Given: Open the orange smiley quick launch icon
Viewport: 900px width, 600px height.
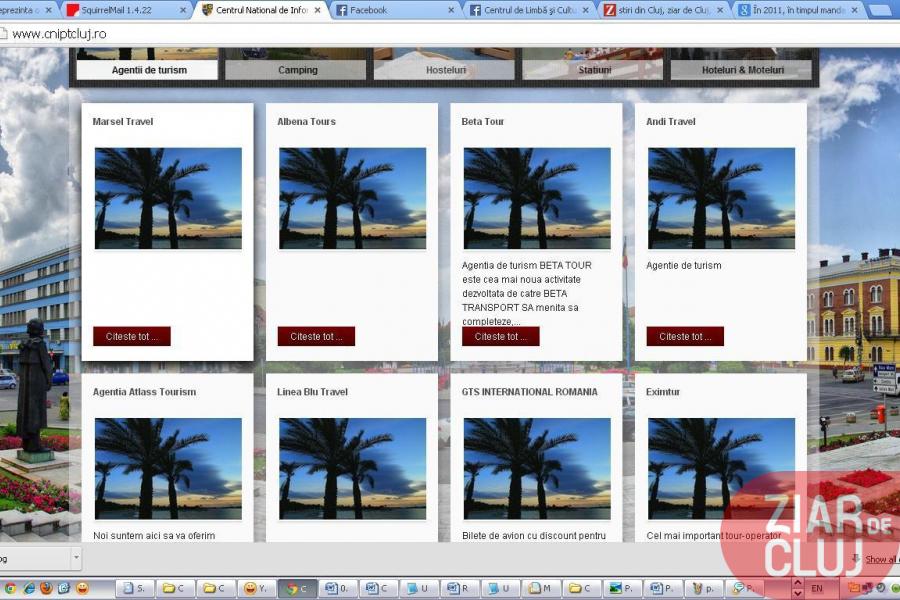Looking at the screenshot, I should pyautogui.click(x=82, y=588).
